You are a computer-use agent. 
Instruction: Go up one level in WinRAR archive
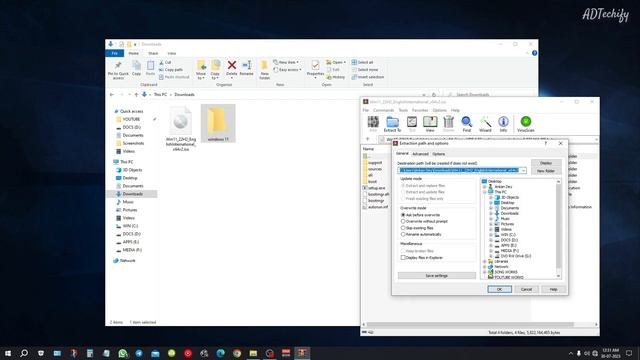point(367,139)
